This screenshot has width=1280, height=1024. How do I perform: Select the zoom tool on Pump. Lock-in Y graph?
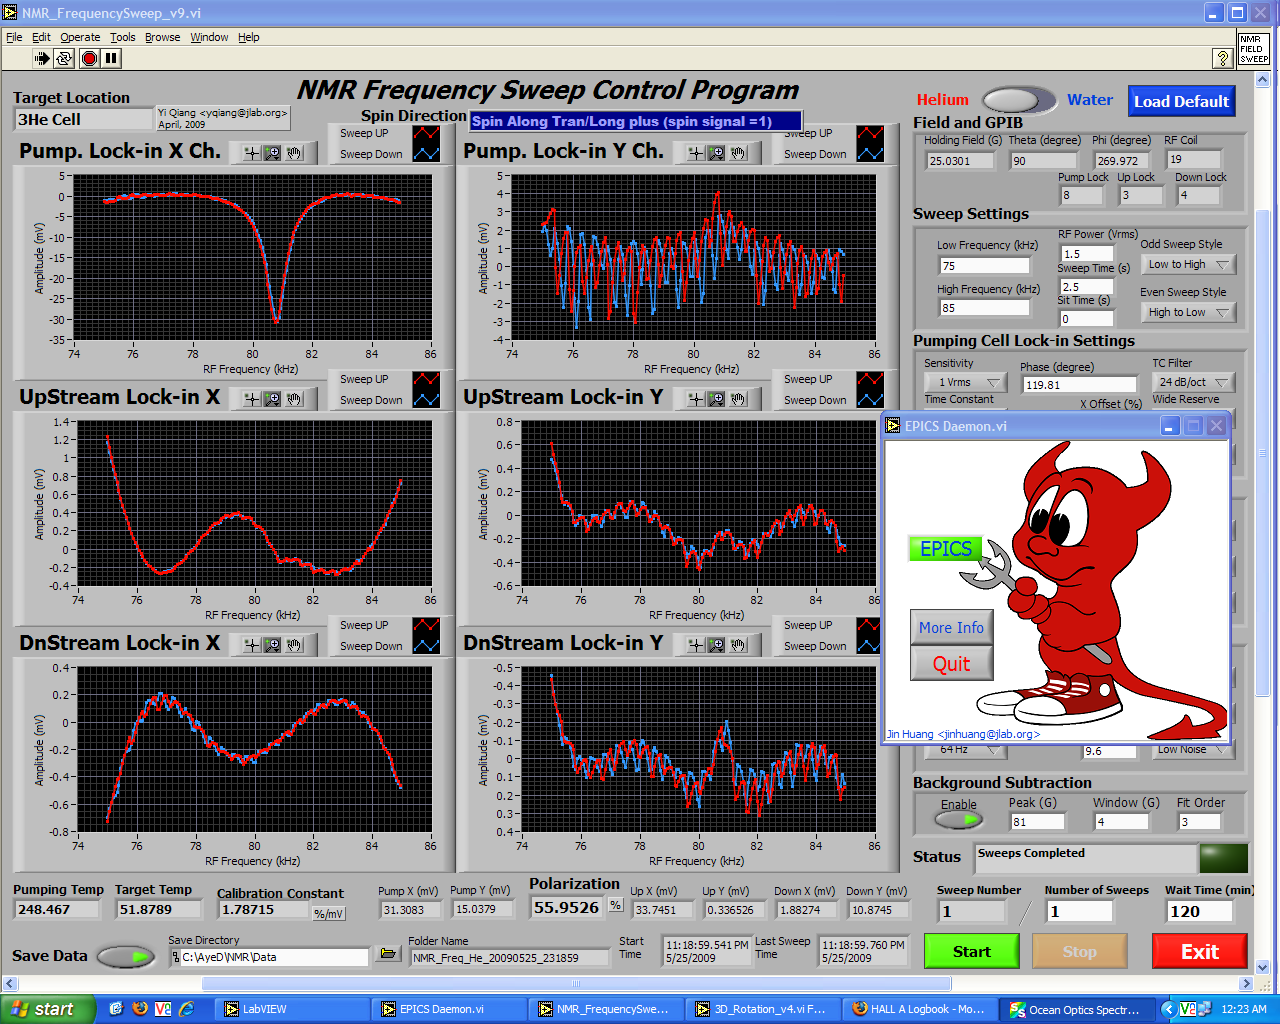[x=717, y=153]
